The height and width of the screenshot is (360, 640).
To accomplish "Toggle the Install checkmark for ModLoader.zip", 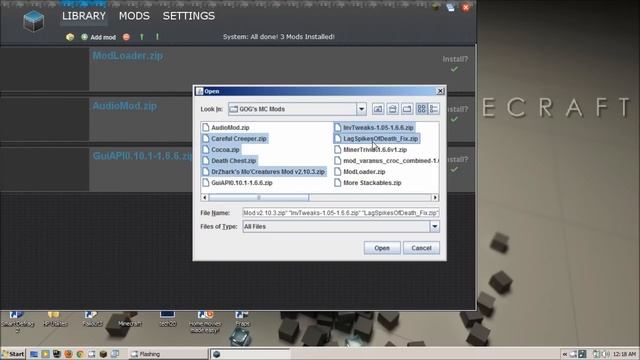I will coord(454,69).
